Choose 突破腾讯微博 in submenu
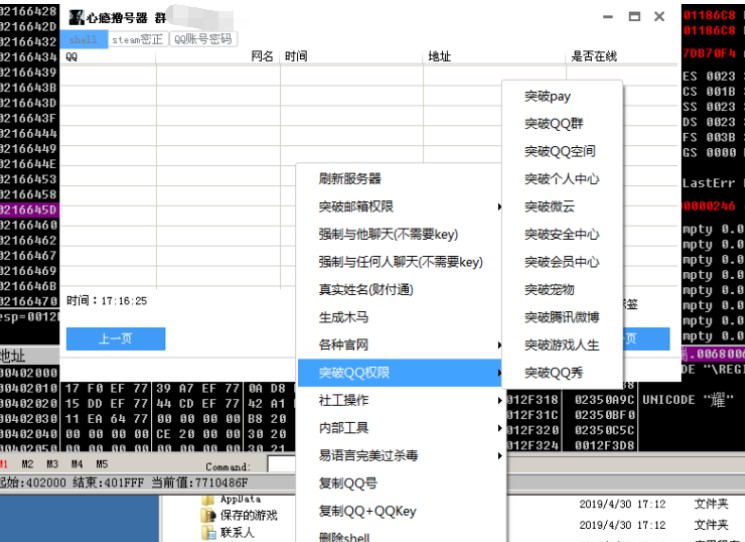The width and height of the screenshot is (745, 542). tap(562, 317)
